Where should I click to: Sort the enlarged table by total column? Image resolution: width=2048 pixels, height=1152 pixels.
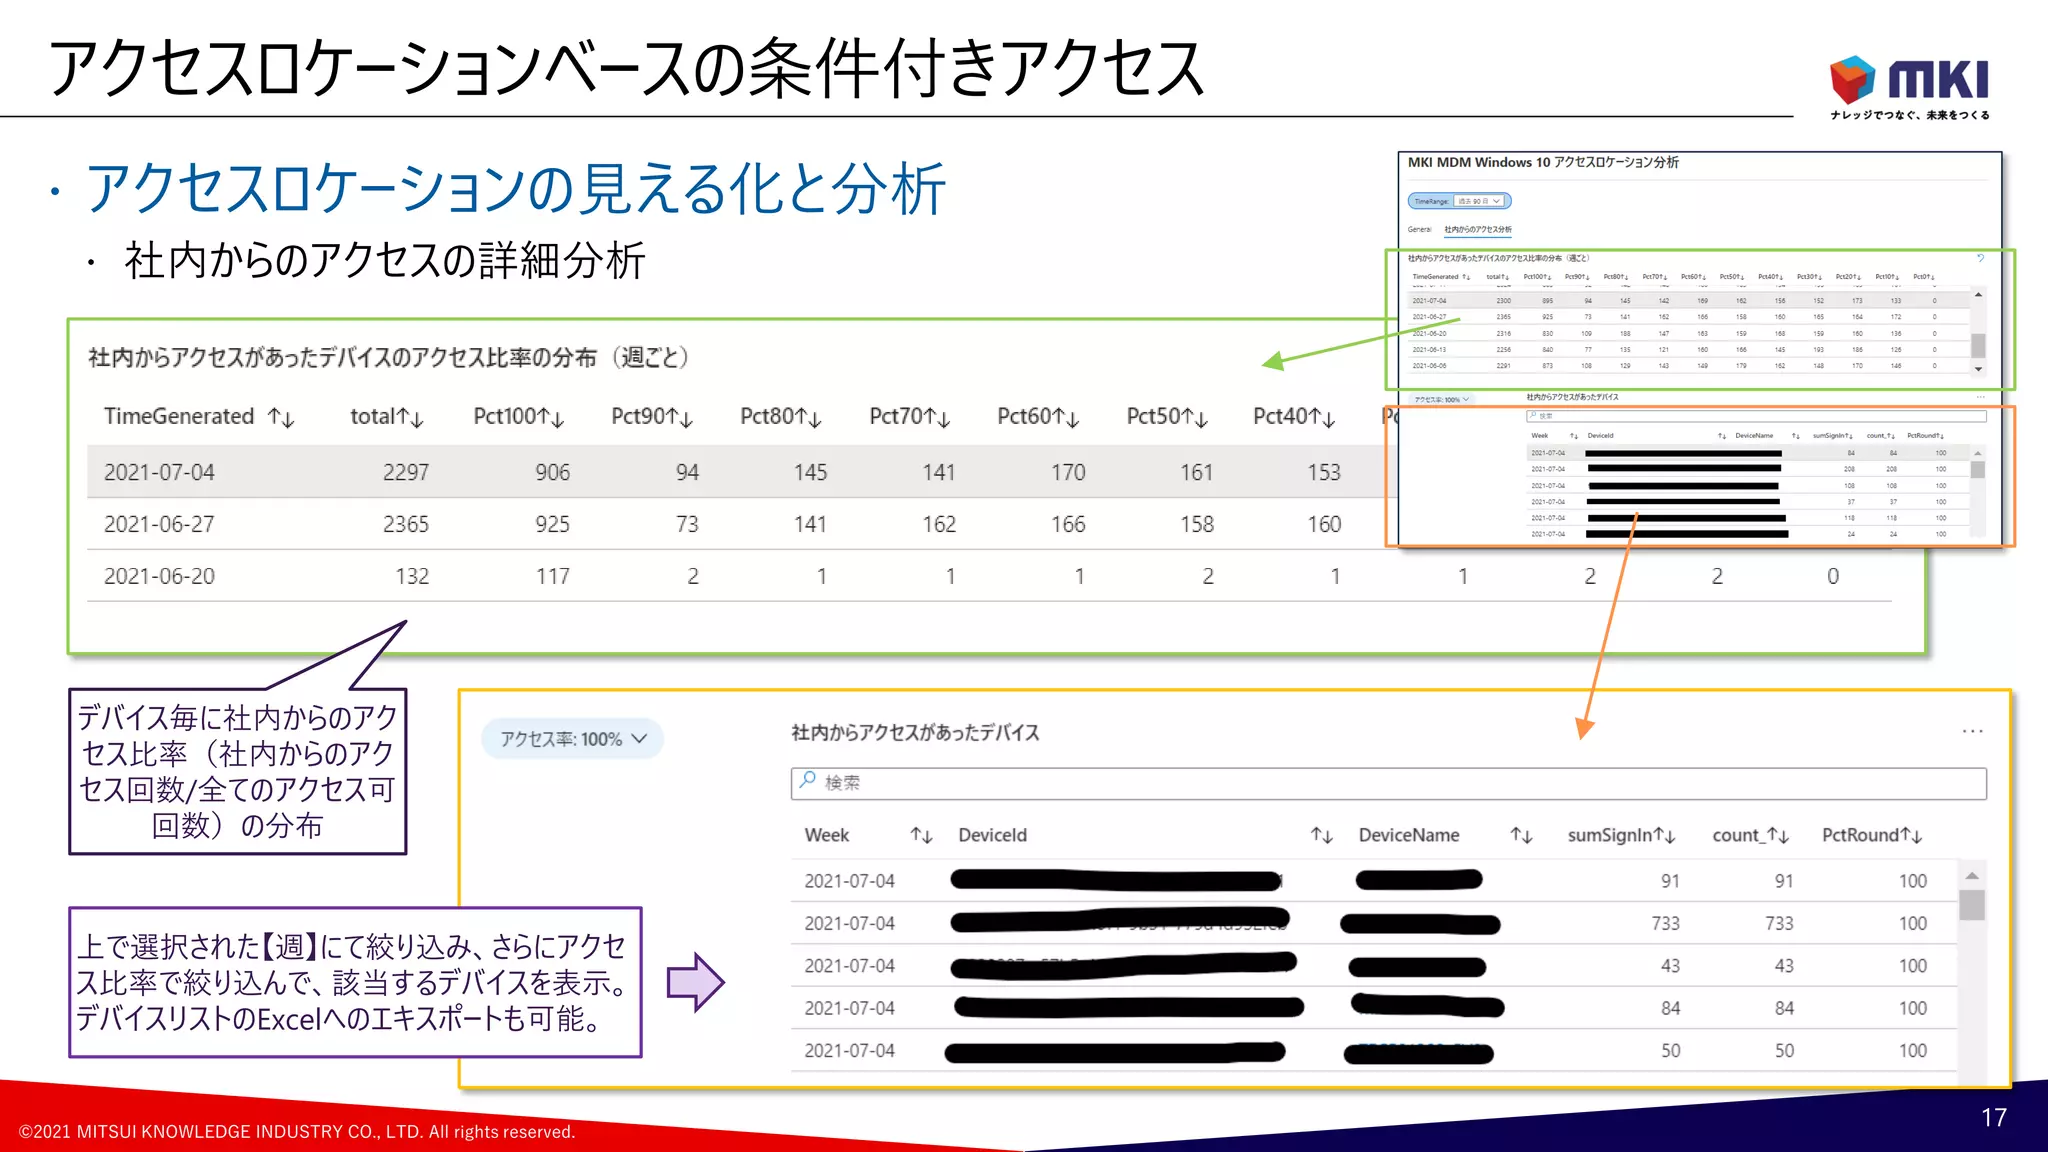[387, 417]
